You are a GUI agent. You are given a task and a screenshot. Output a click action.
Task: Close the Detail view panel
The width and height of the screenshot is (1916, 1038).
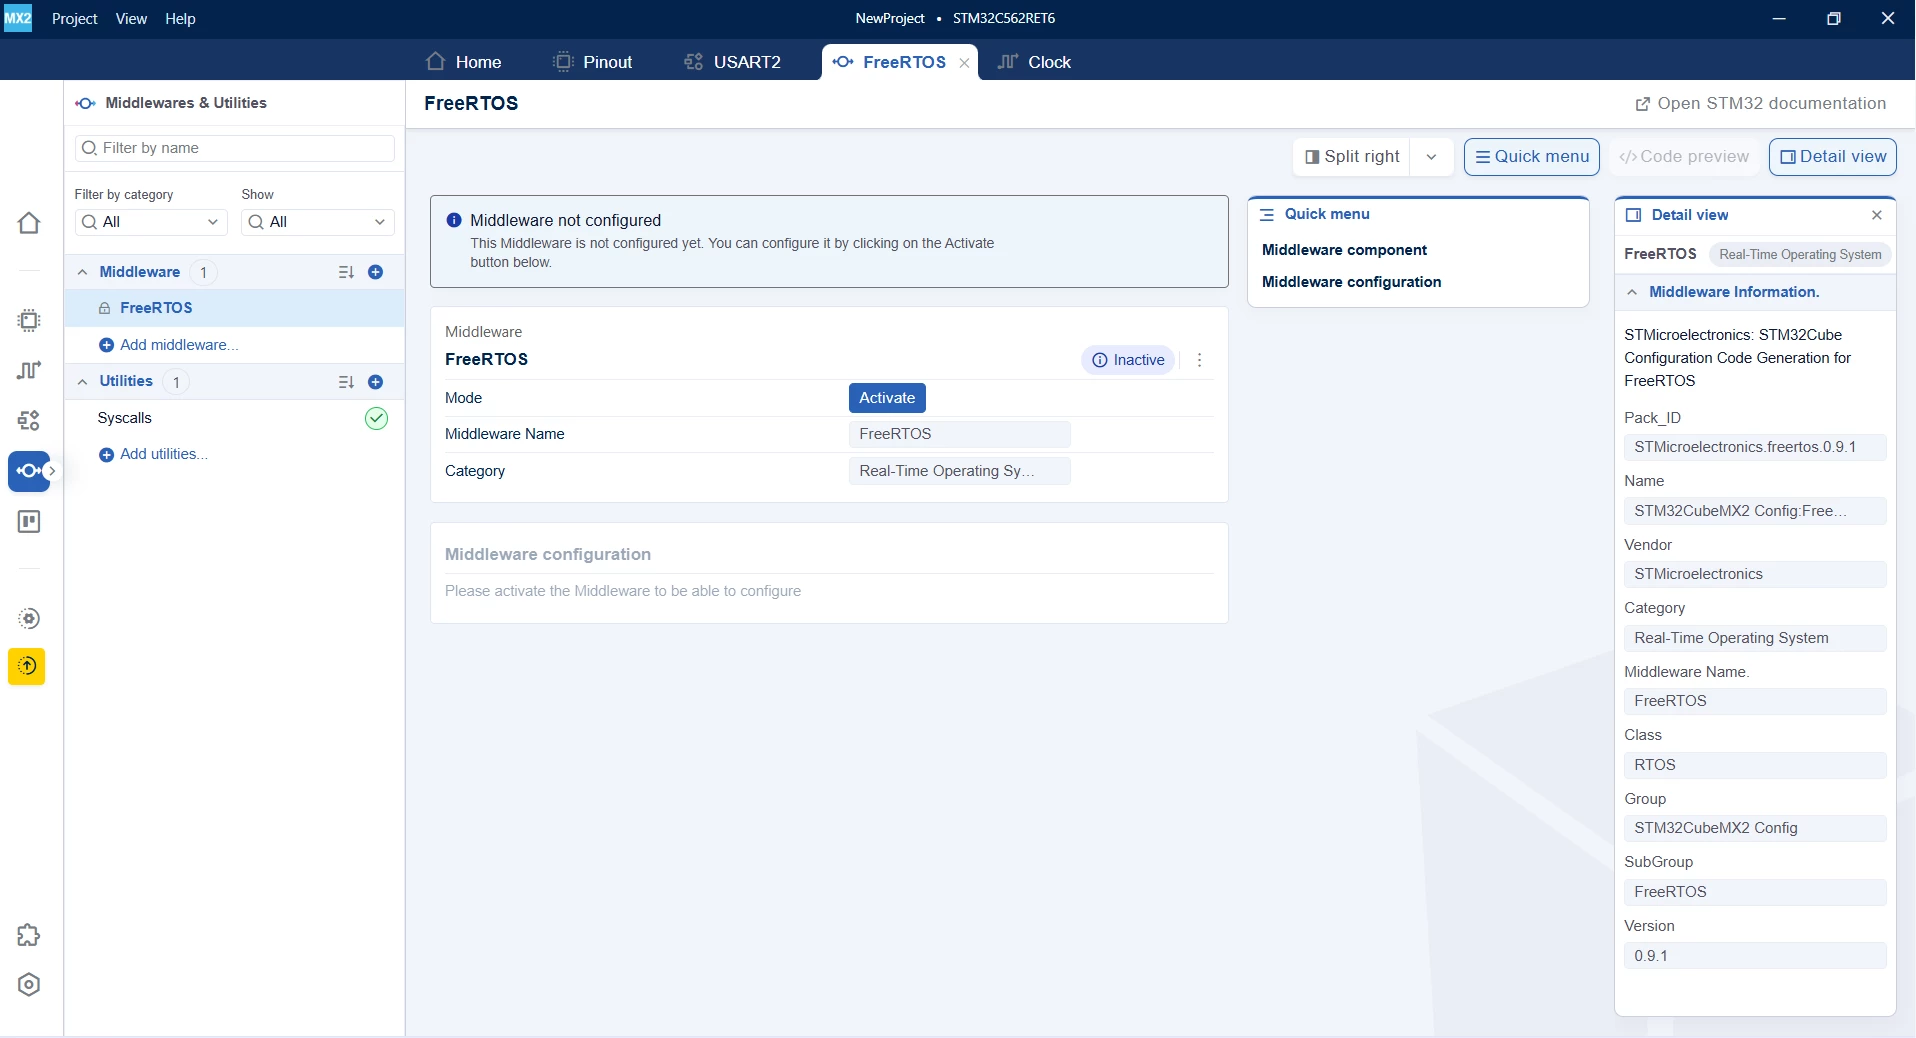1877,215
